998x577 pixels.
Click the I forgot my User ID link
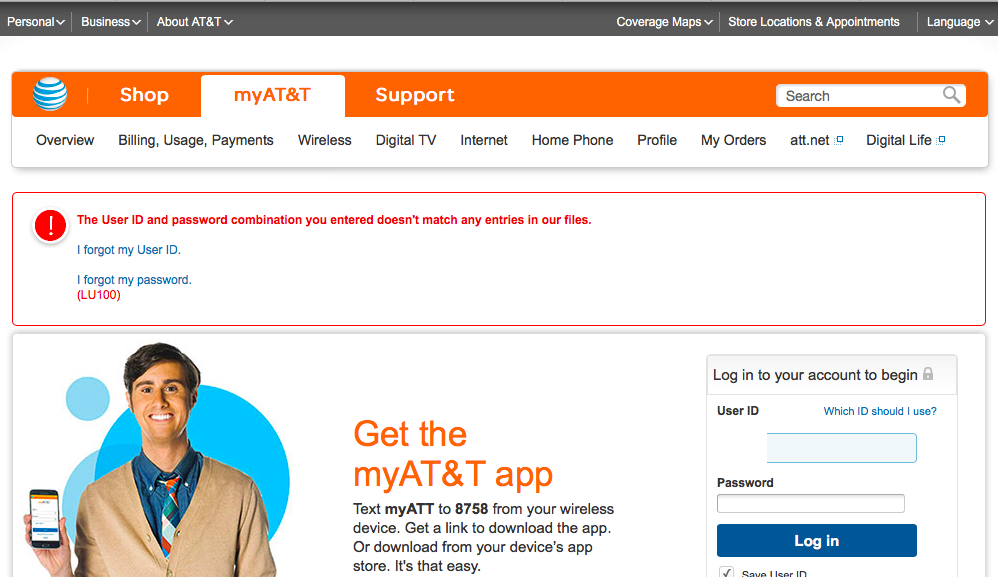click(129, 250)
